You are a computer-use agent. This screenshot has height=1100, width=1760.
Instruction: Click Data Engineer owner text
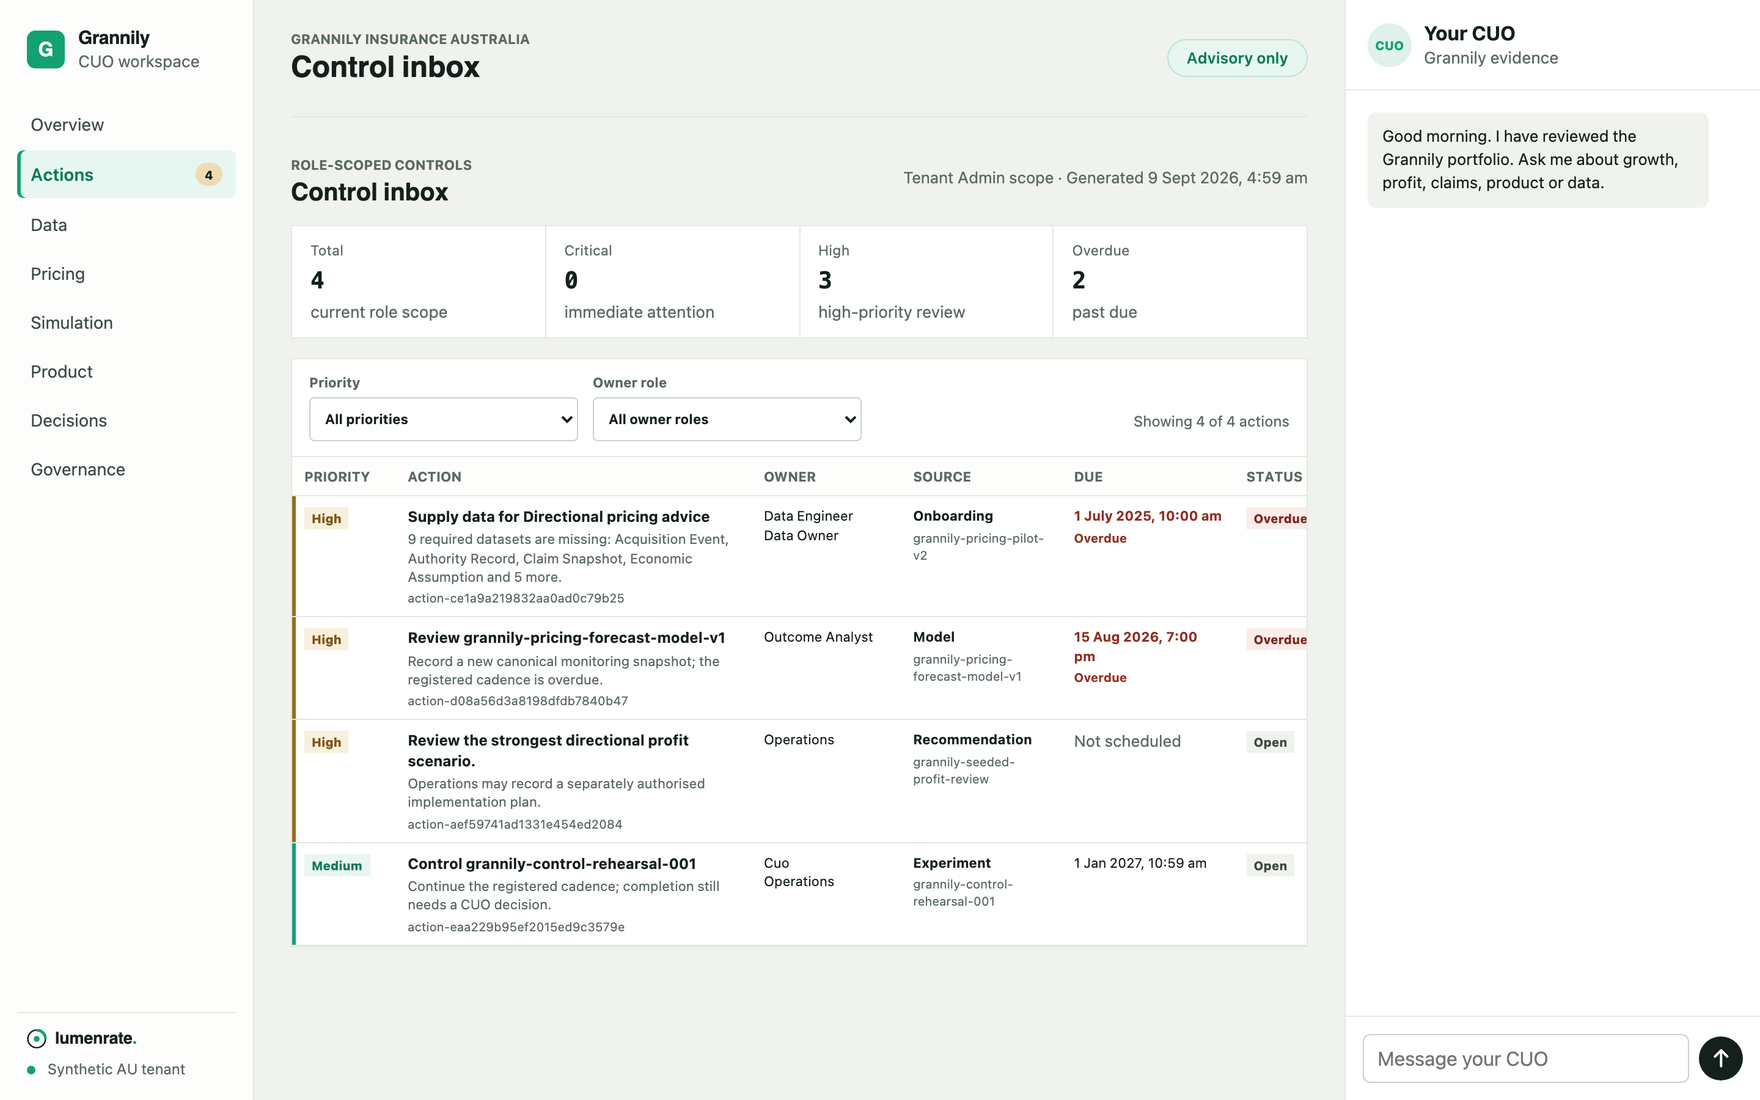(x=808, y=517)
